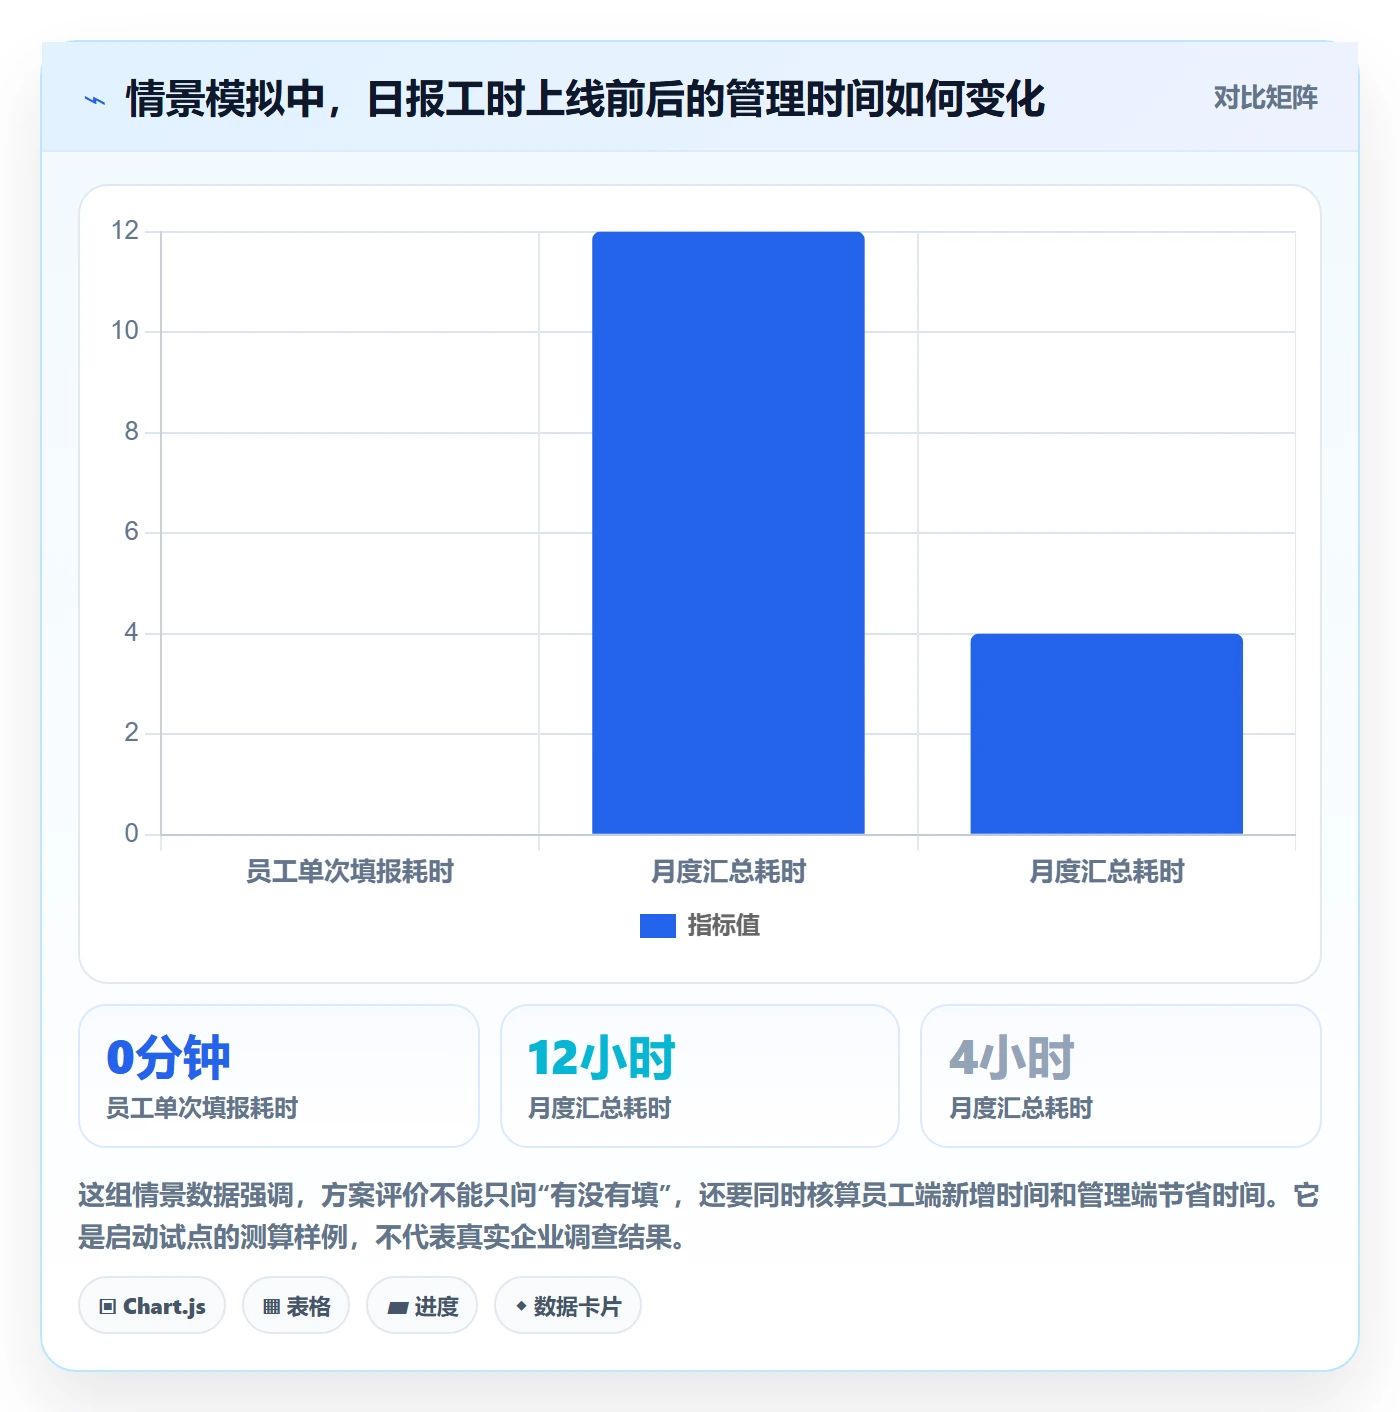Viewport: 1400px width, 1412px height.
Task: Click the 0分钟 stat card value
Action: [168, 1058]
